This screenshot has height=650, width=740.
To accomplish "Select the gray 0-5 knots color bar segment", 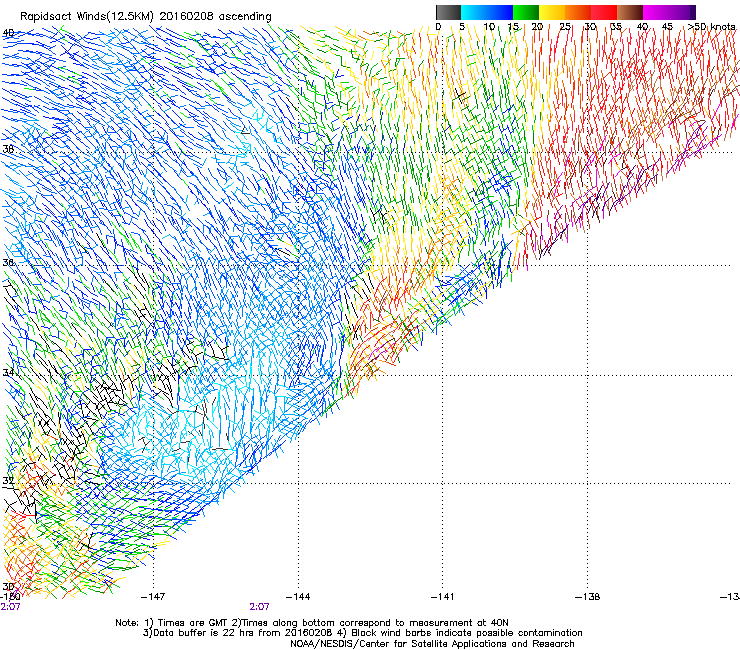I will [448, 12].
